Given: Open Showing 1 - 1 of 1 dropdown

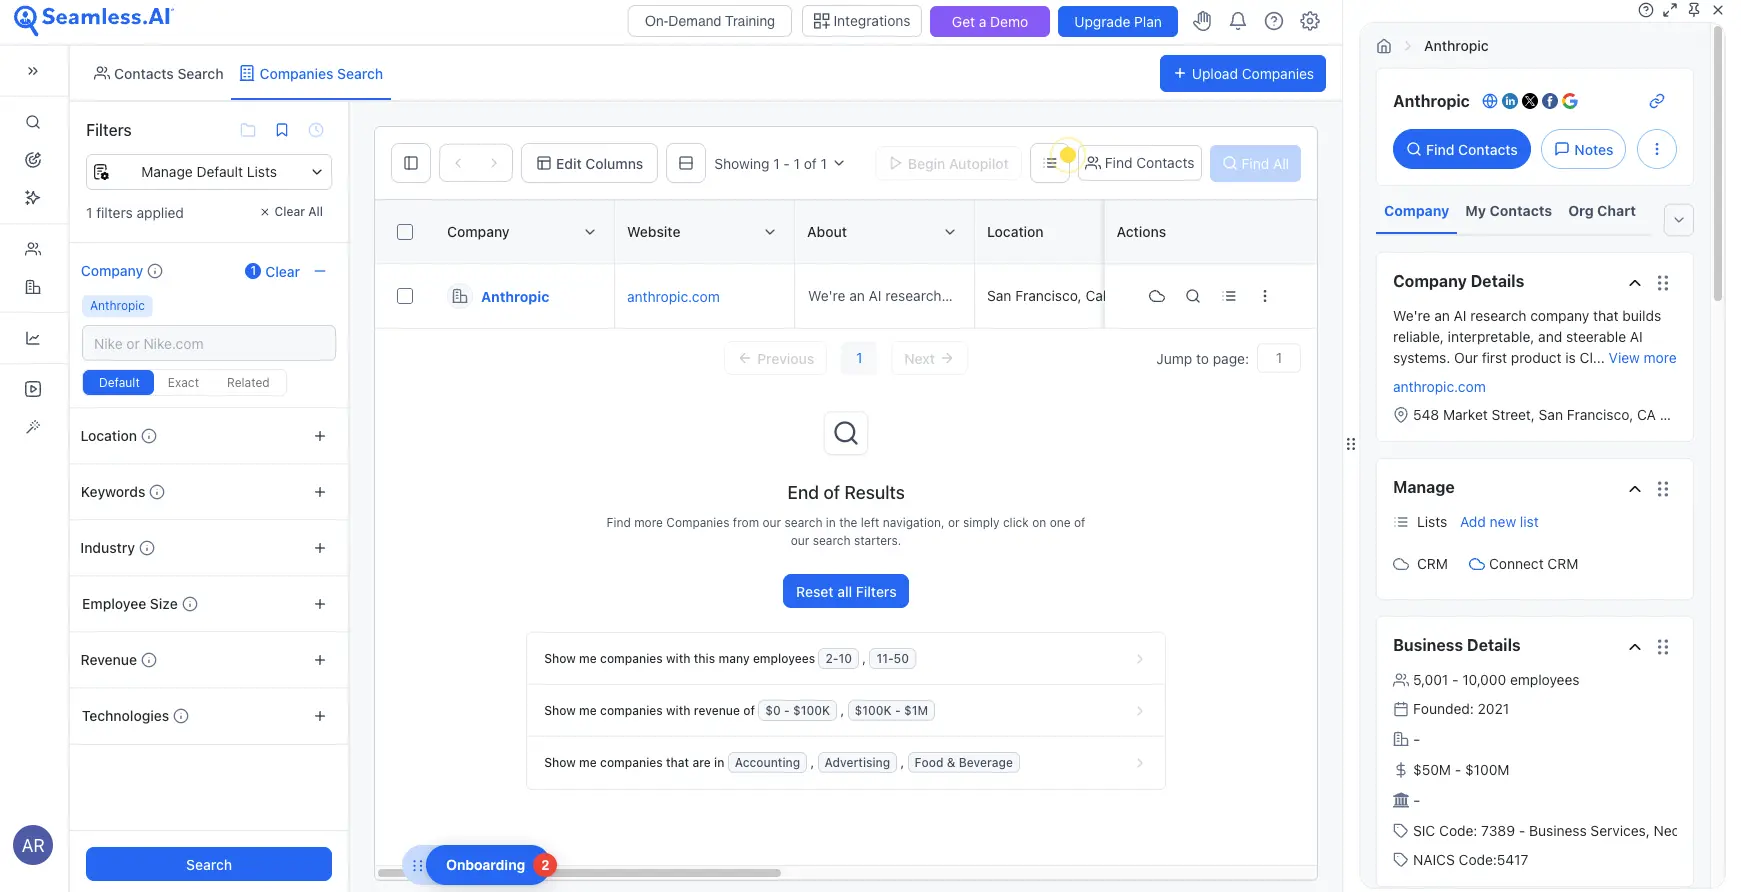Looking at the screenshot, I should point(779,163).
